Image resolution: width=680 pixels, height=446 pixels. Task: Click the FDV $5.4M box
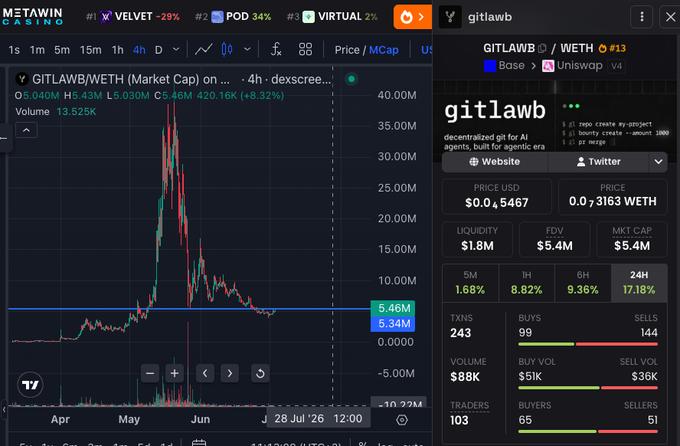click(x=555, y=239)
